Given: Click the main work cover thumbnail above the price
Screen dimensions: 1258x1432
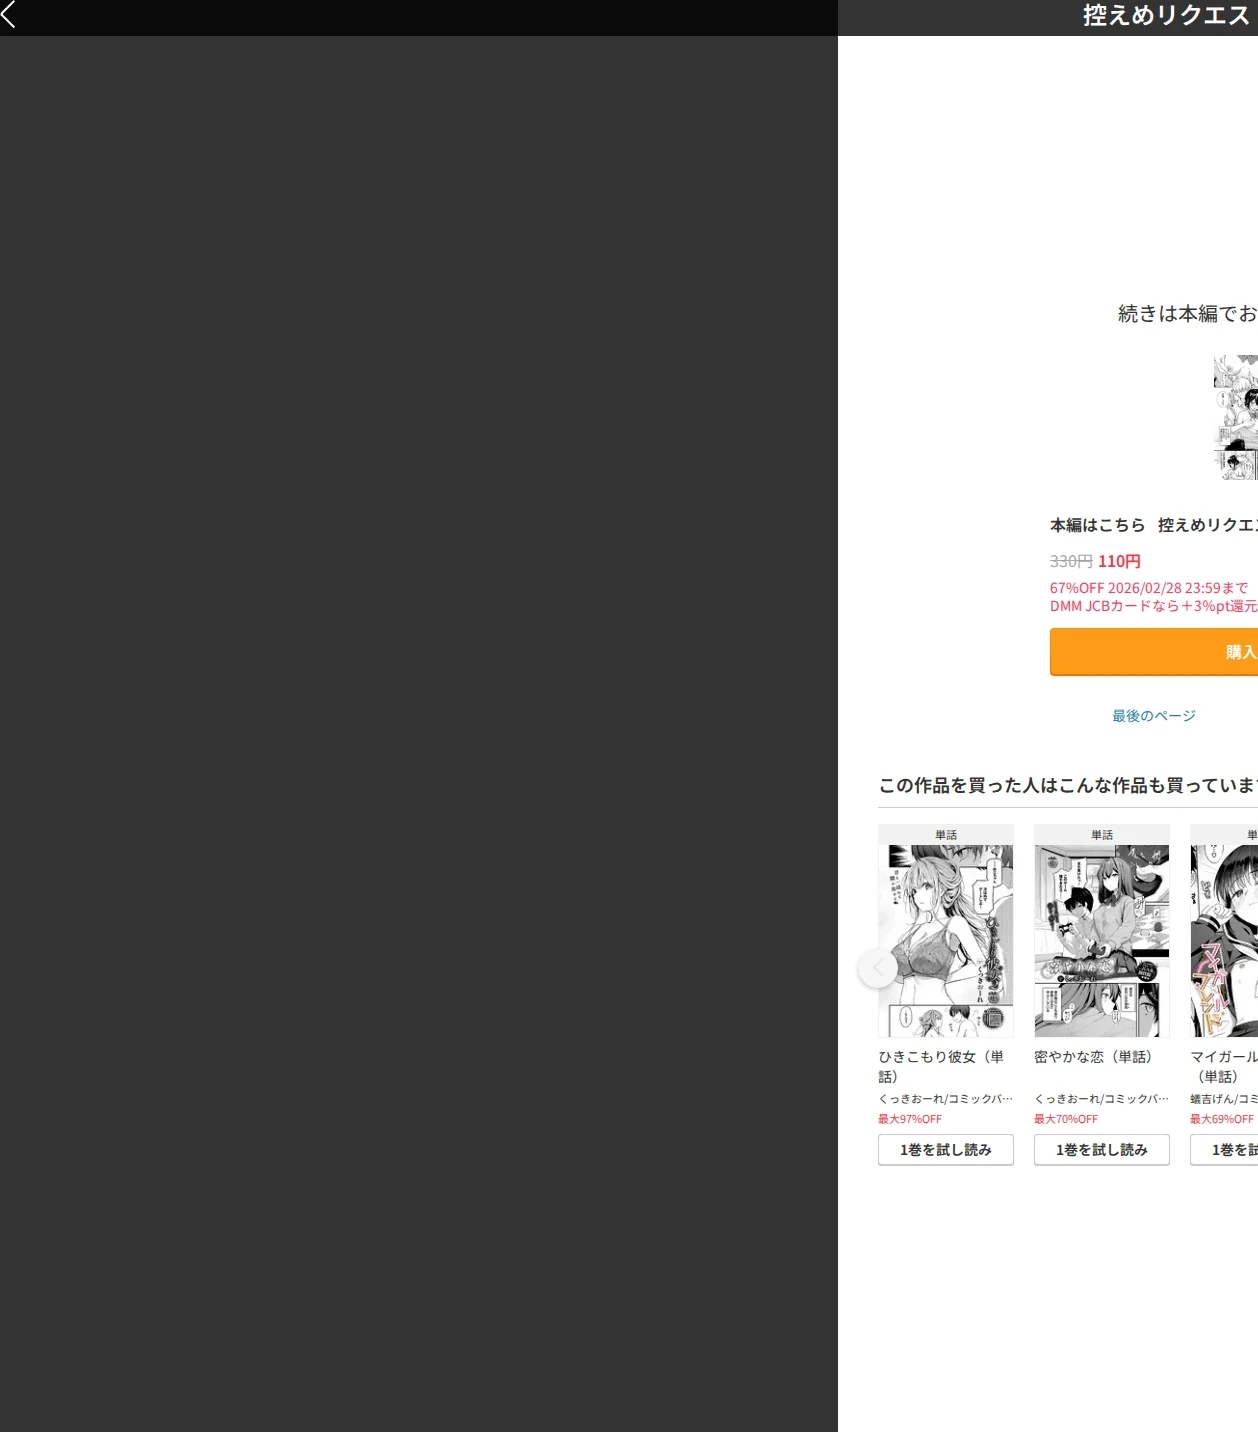Looking at the screenshot, I should (1236, 417).
